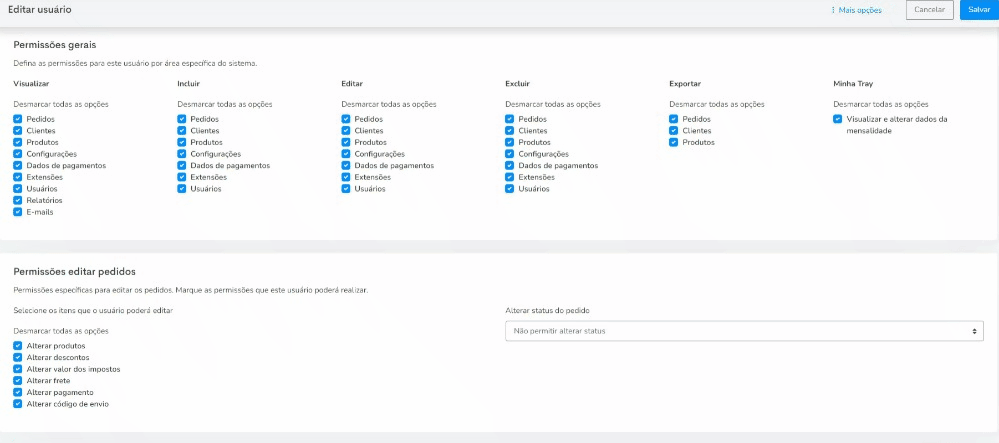Screen dimensions: 999x443
Task: Click Desmarcar todas as opções in Permissões editar pedidos
Action: coord(61,331)
